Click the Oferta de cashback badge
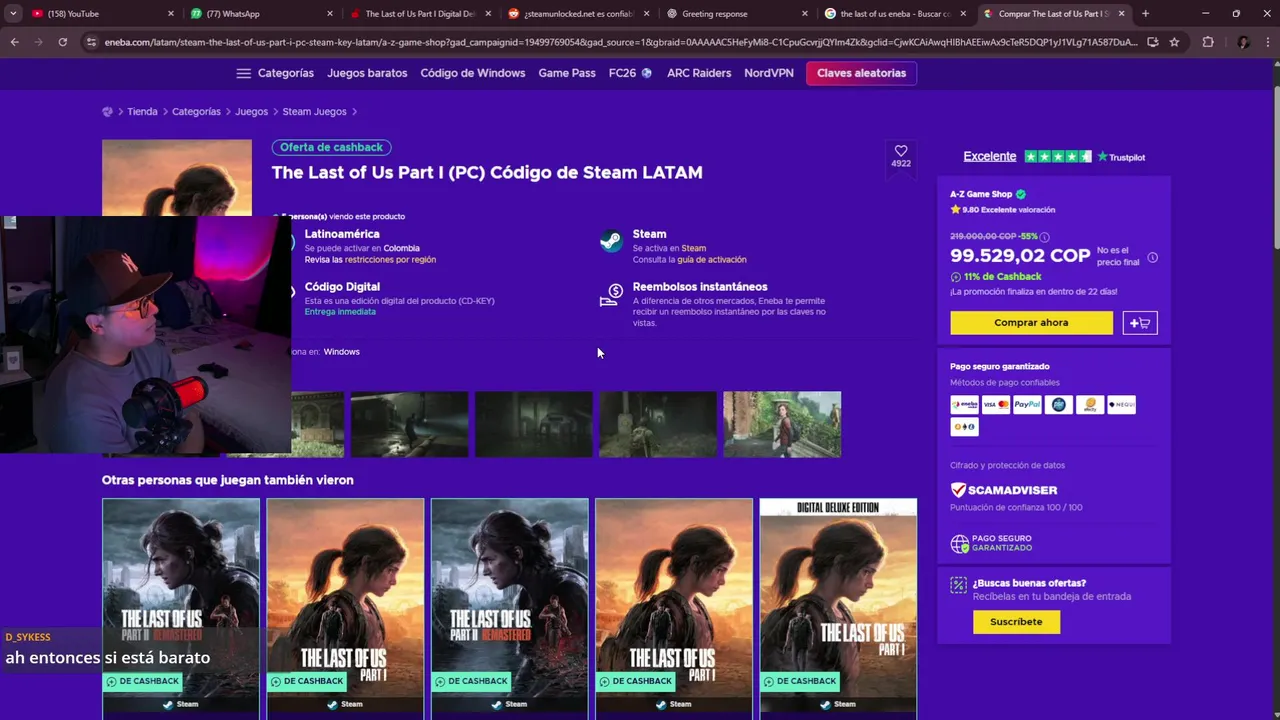Image resolution: width=1280 pixels, height=720 pixels. pos(331,147)
